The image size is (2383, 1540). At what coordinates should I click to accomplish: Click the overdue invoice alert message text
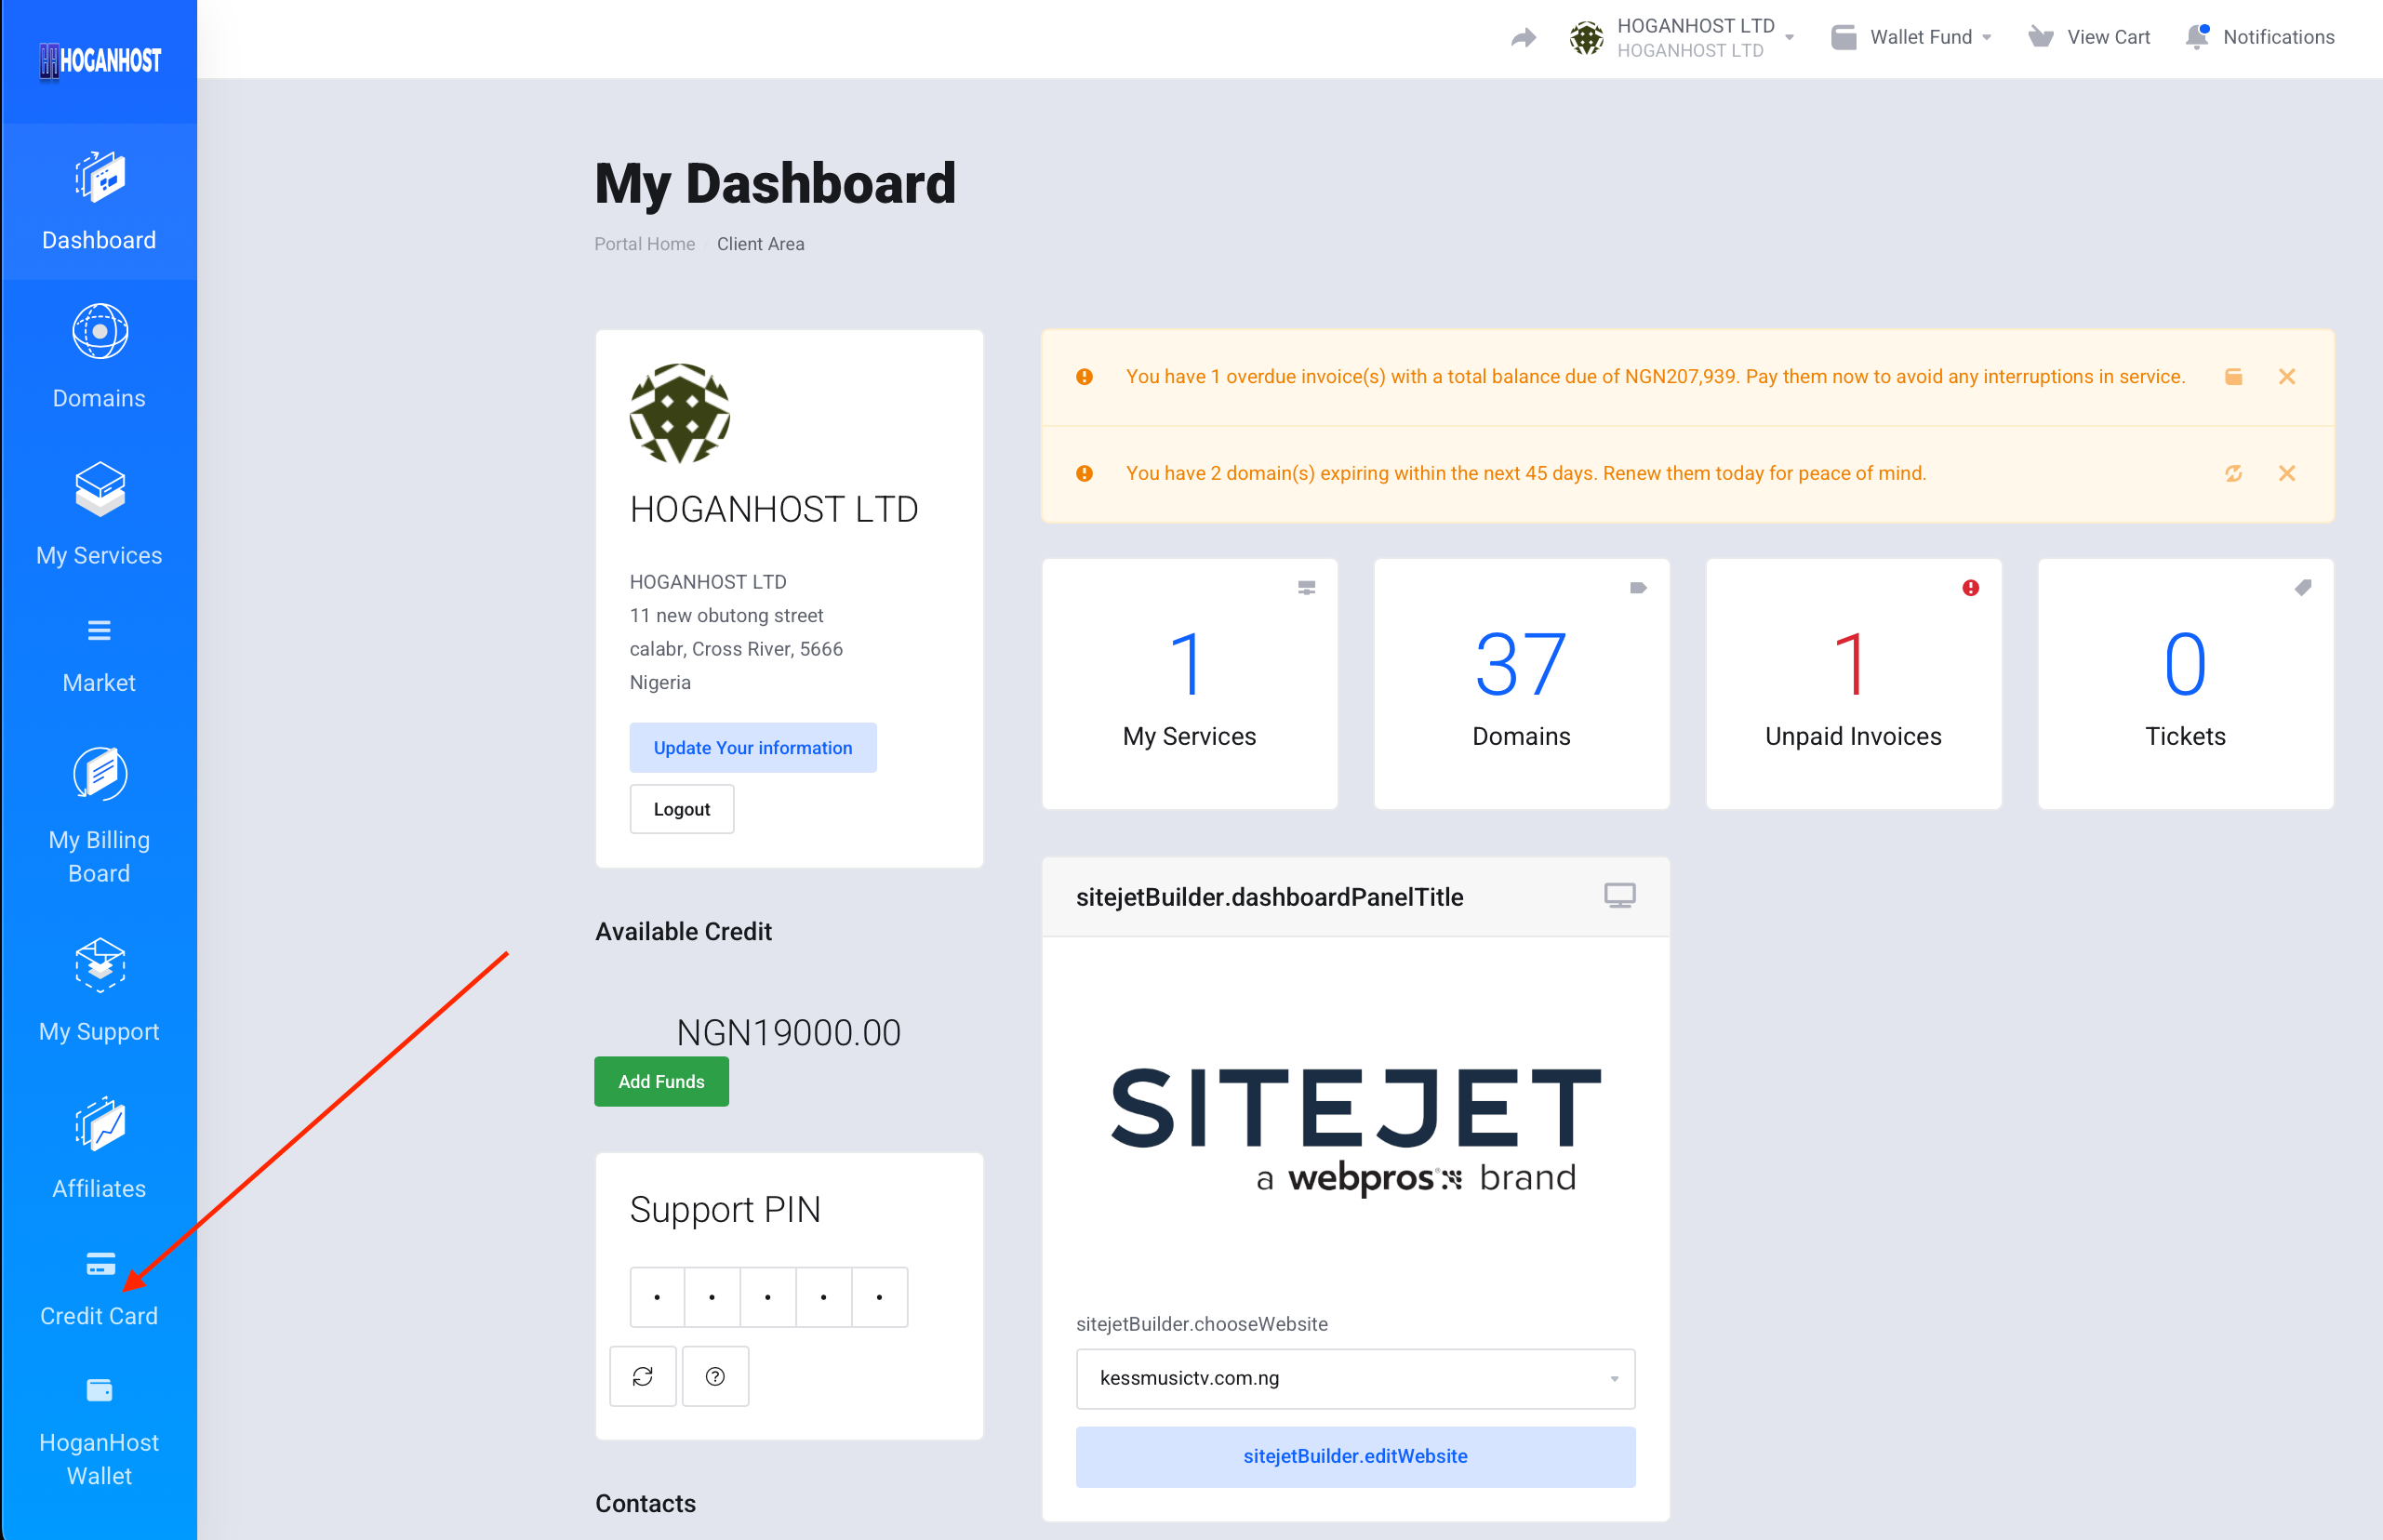pyautogui.click(x=1655, y=377)
